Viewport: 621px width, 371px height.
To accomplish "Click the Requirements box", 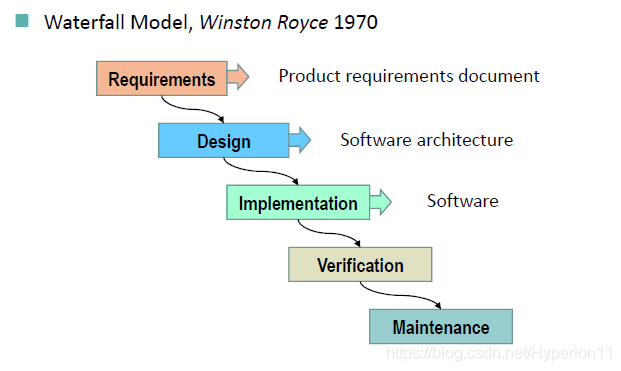I will (162, 78).
